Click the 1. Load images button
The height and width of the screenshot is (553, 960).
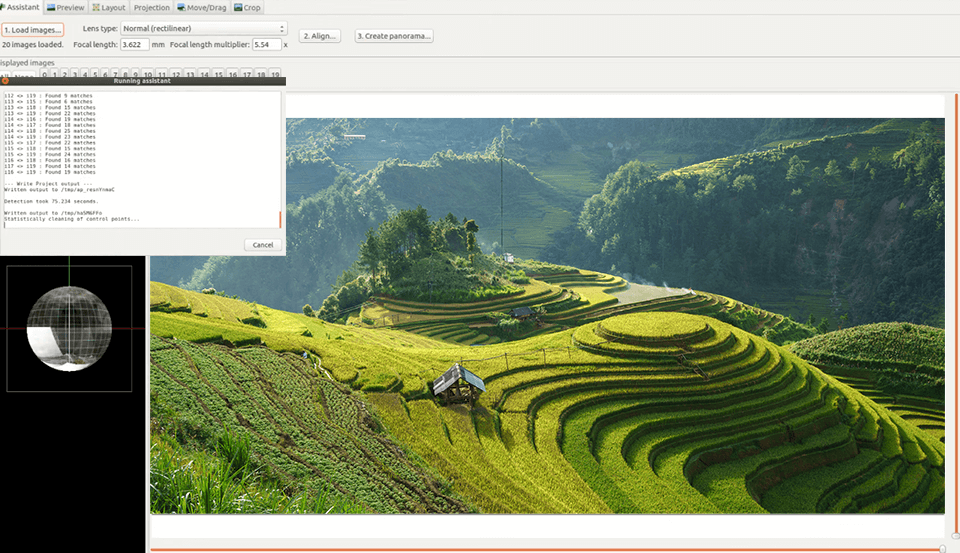coord(33,30)
